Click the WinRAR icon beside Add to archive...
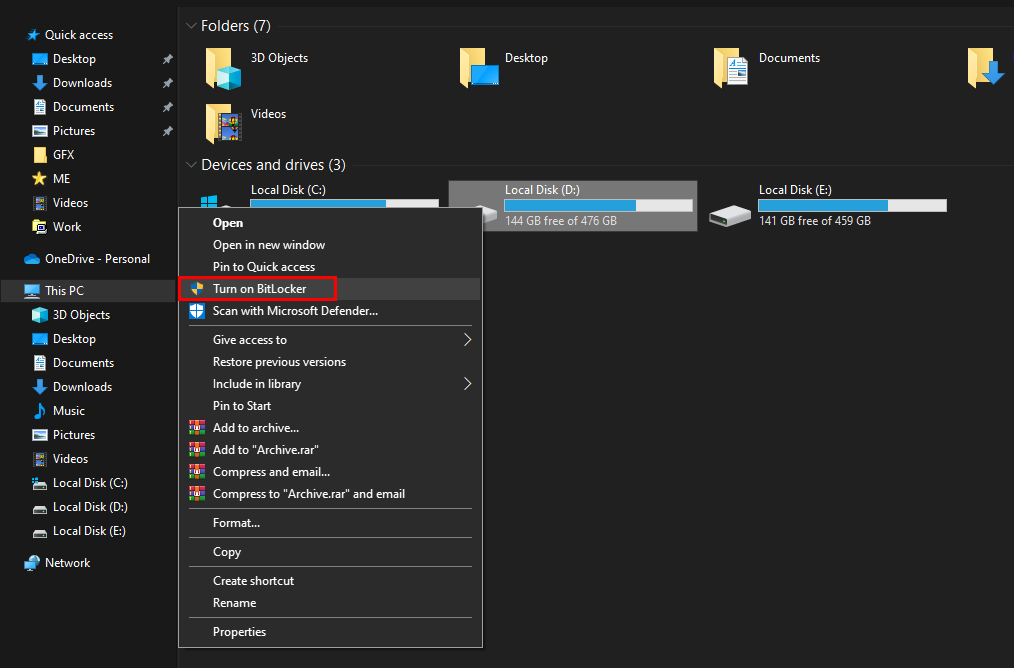This screenshot has width=1014, height=668. click(x=197, y=427)
